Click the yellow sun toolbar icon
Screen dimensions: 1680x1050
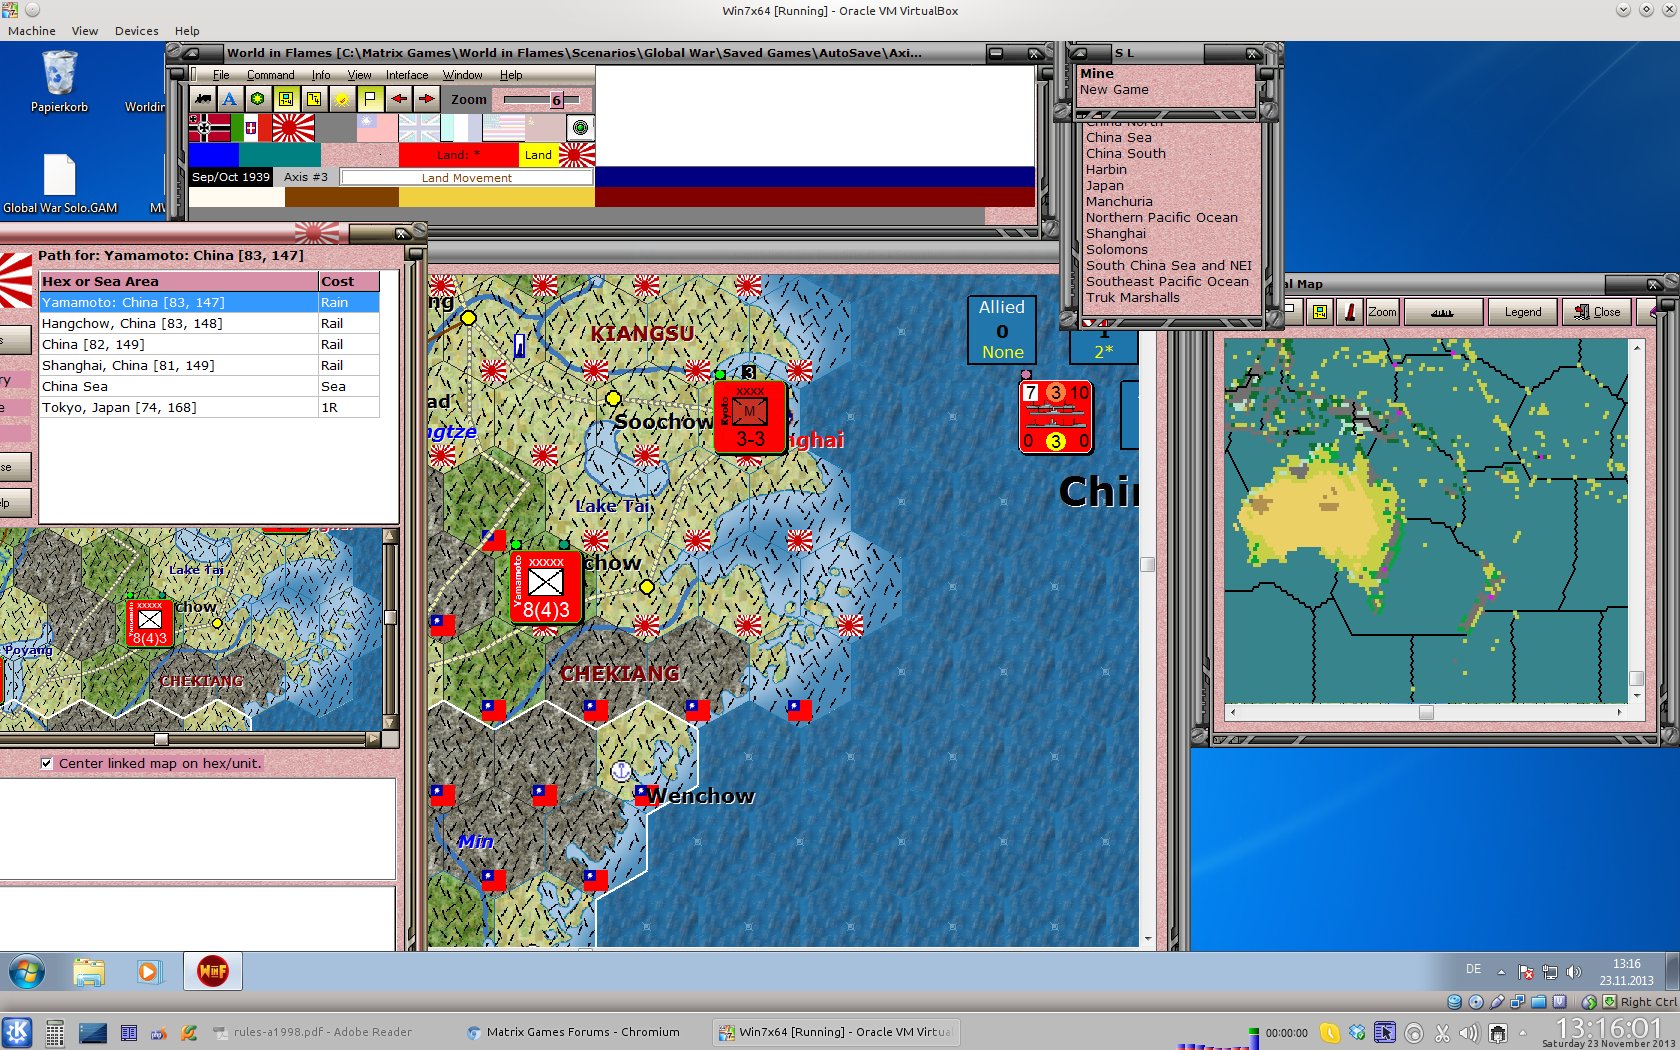pos(342,99)
